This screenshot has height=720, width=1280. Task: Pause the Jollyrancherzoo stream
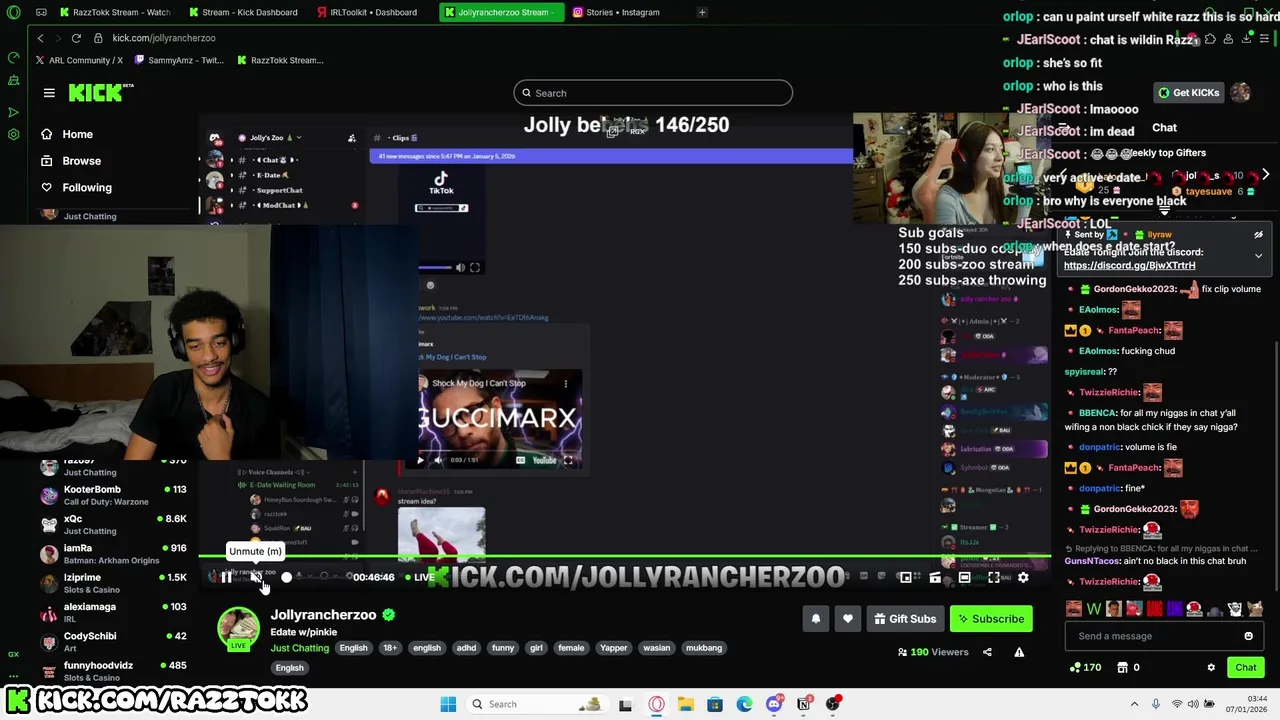[226, 577]
